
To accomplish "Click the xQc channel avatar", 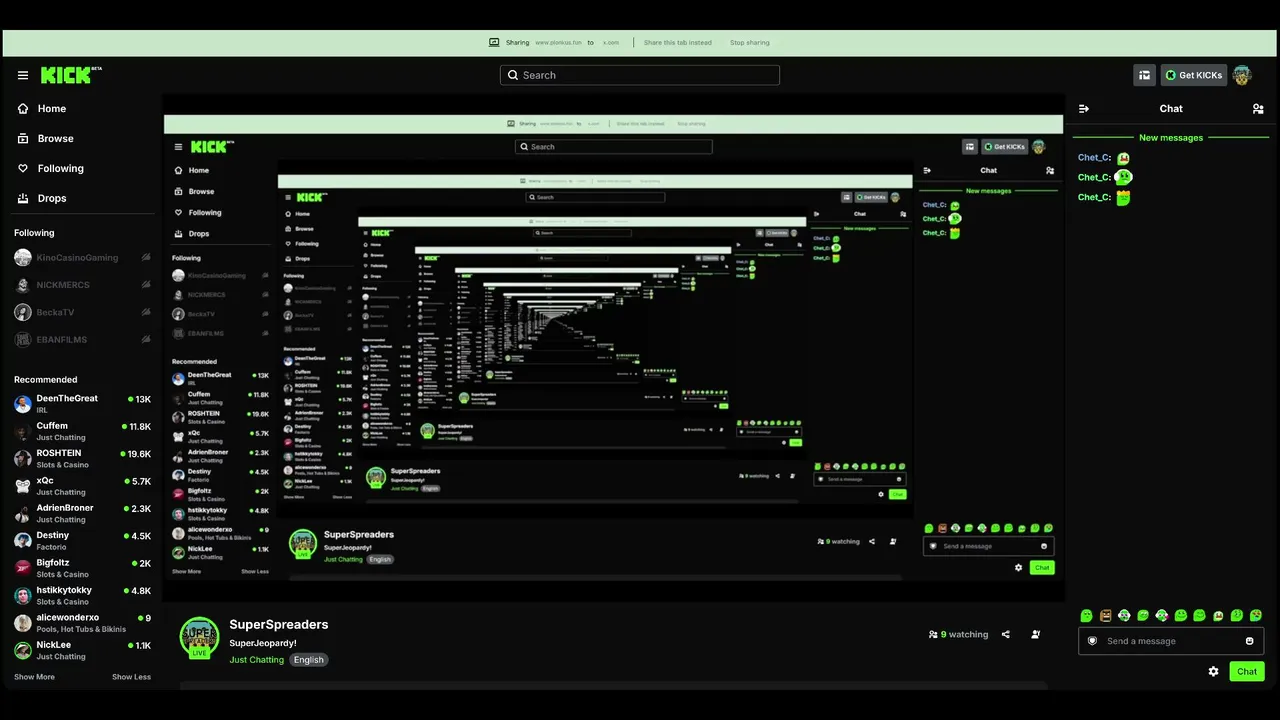I will coord(23,486).
